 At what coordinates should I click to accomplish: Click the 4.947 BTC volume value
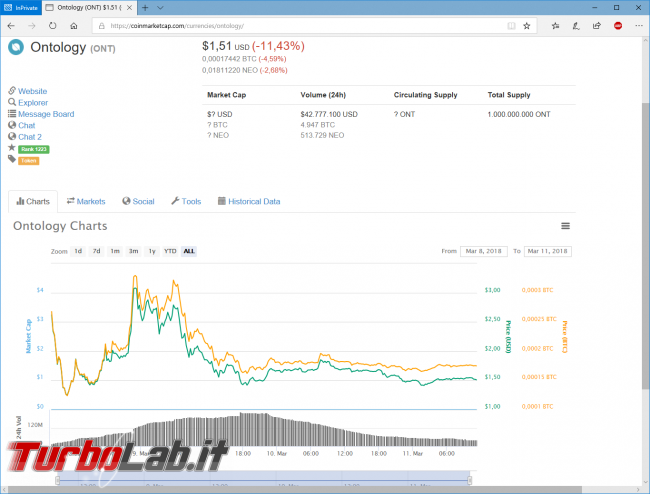(318, 125)
